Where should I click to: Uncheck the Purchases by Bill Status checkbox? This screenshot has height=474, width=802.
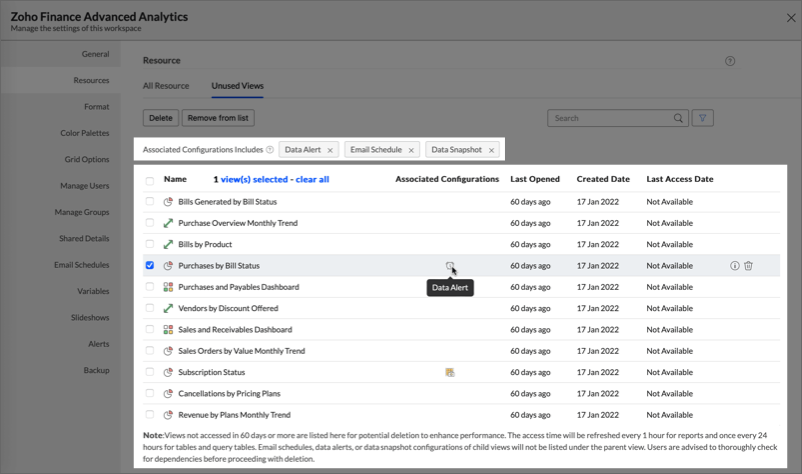pos(149,265)
